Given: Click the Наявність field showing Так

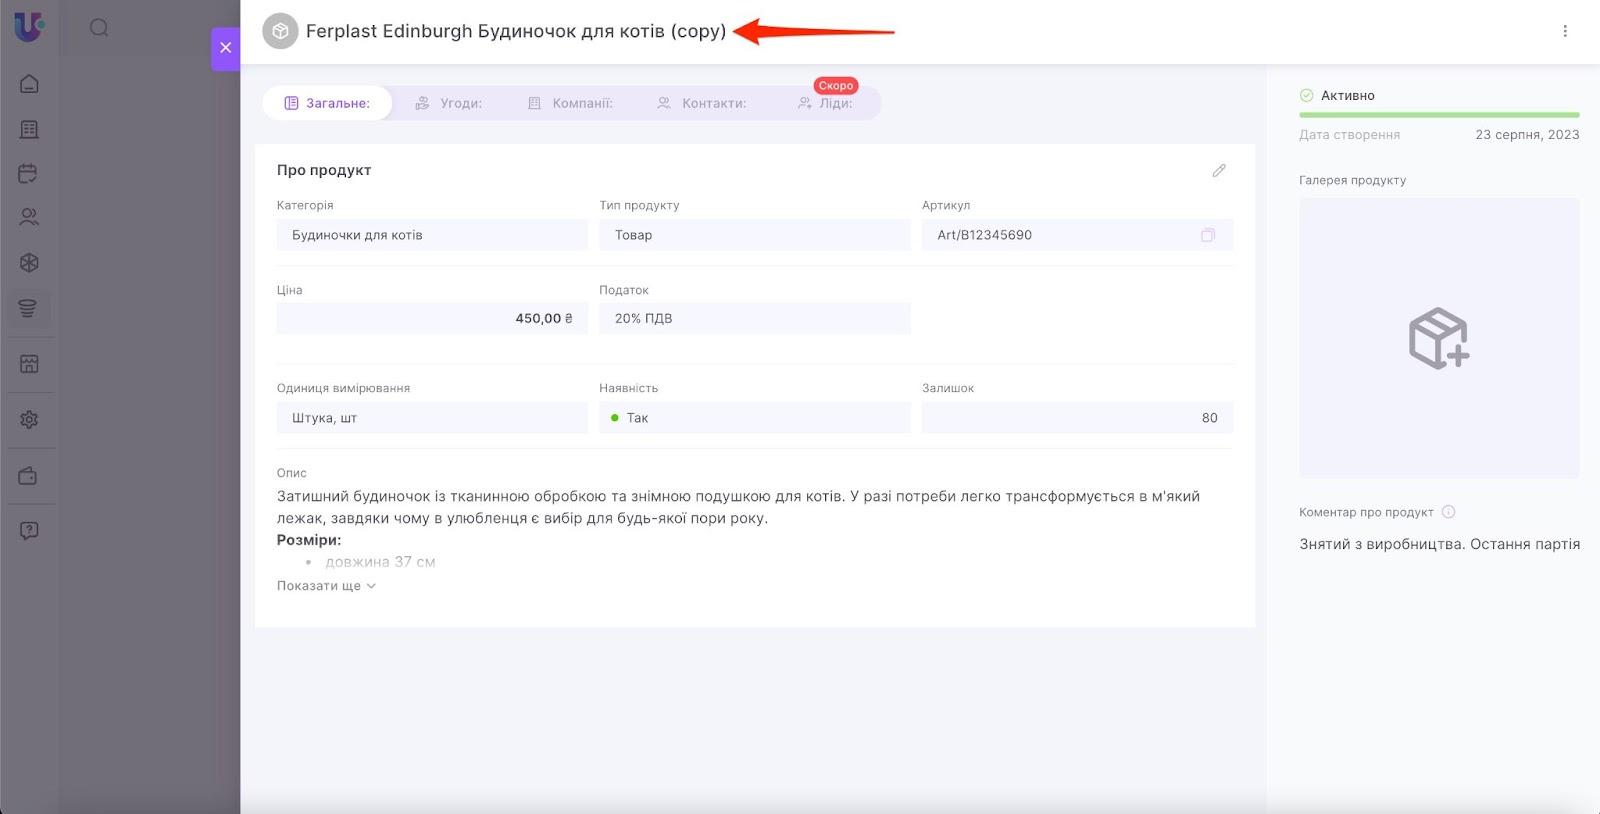Looking at the screenshot, I should (x=755, y=418).
